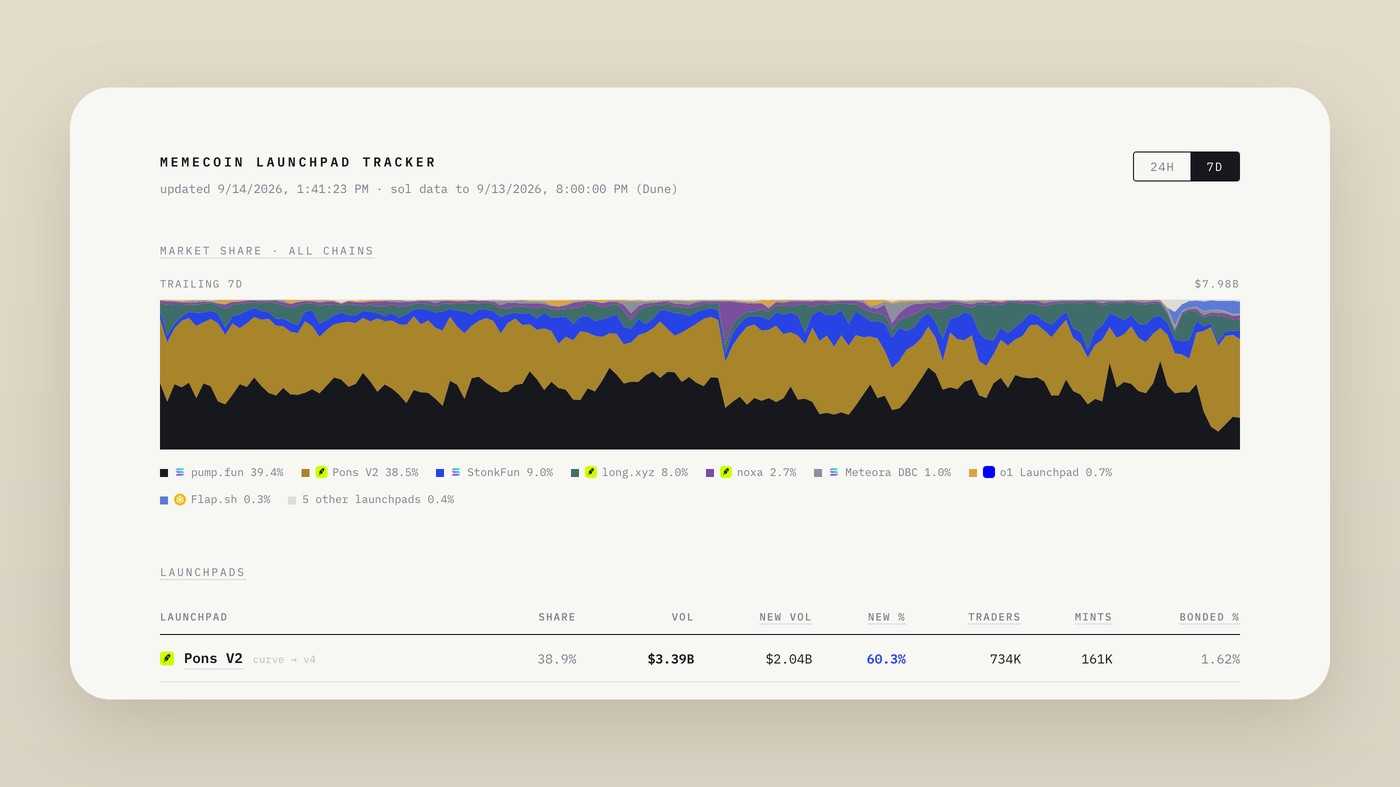Click the green long.xyz legend color swatch

coord(575,473)
